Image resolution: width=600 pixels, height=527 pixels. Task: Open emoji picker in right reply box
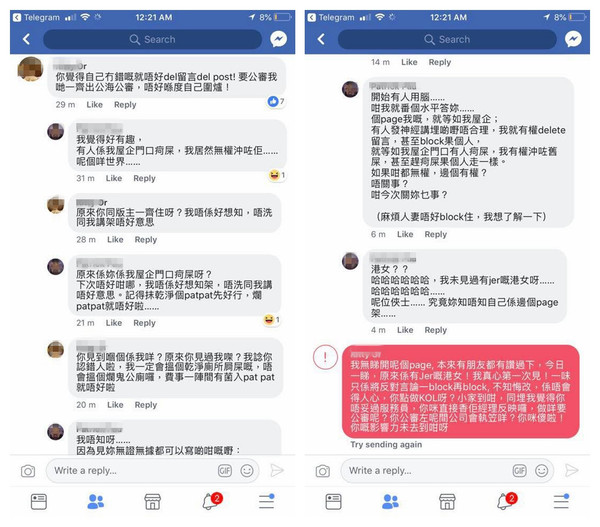[541, 470]
